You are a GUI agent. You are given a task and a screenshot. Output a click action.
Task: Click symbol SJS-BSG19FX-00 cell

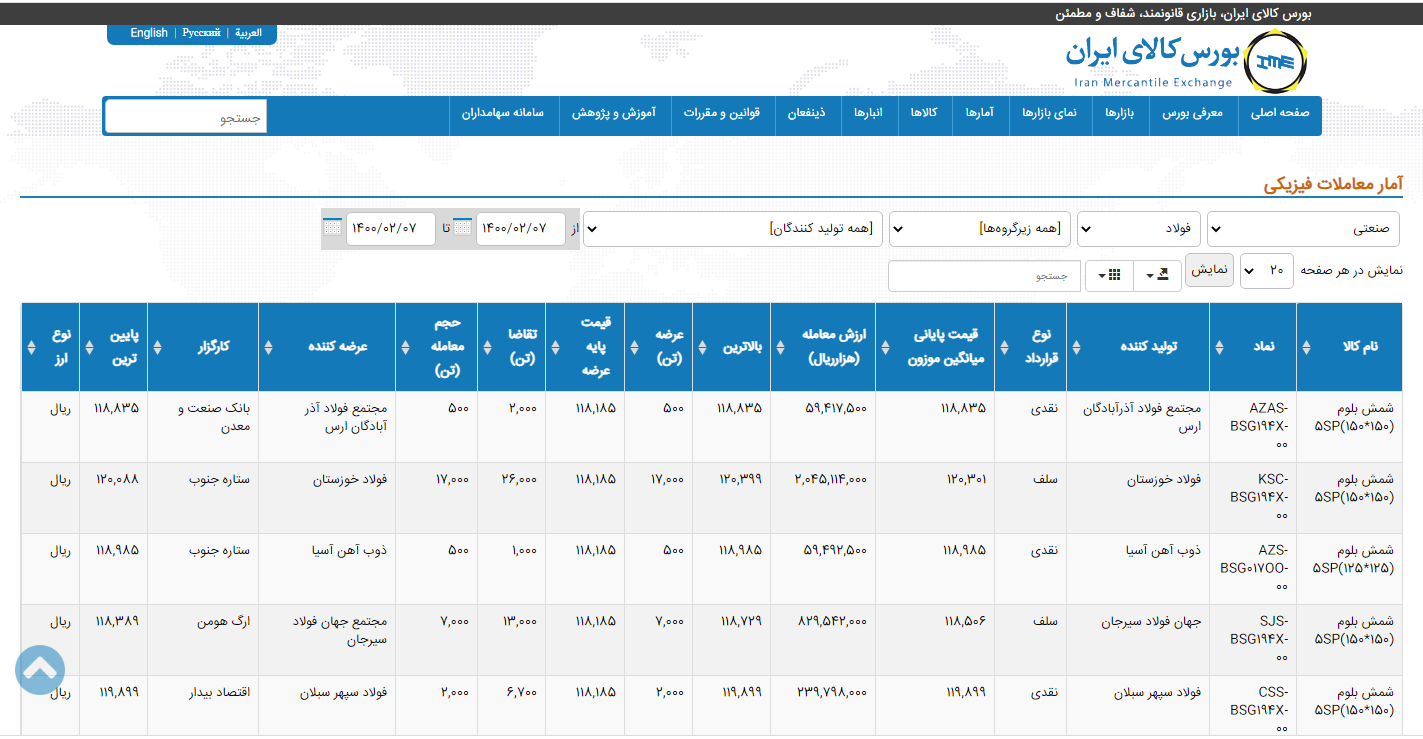[1253, 640]
